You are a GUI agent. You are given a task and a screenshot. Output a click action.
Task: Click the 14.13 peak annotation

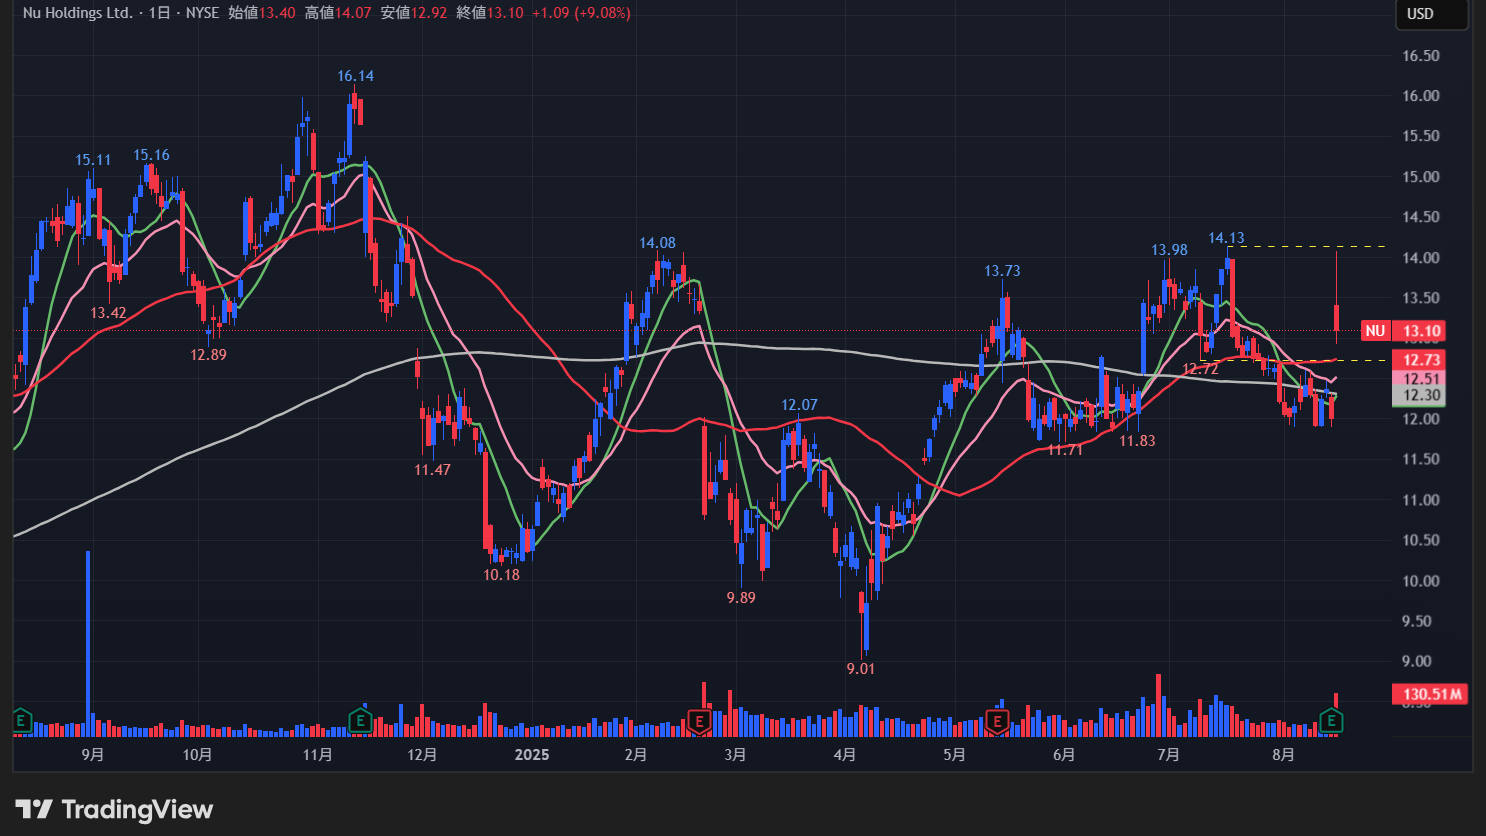(x=1226, y=238)
